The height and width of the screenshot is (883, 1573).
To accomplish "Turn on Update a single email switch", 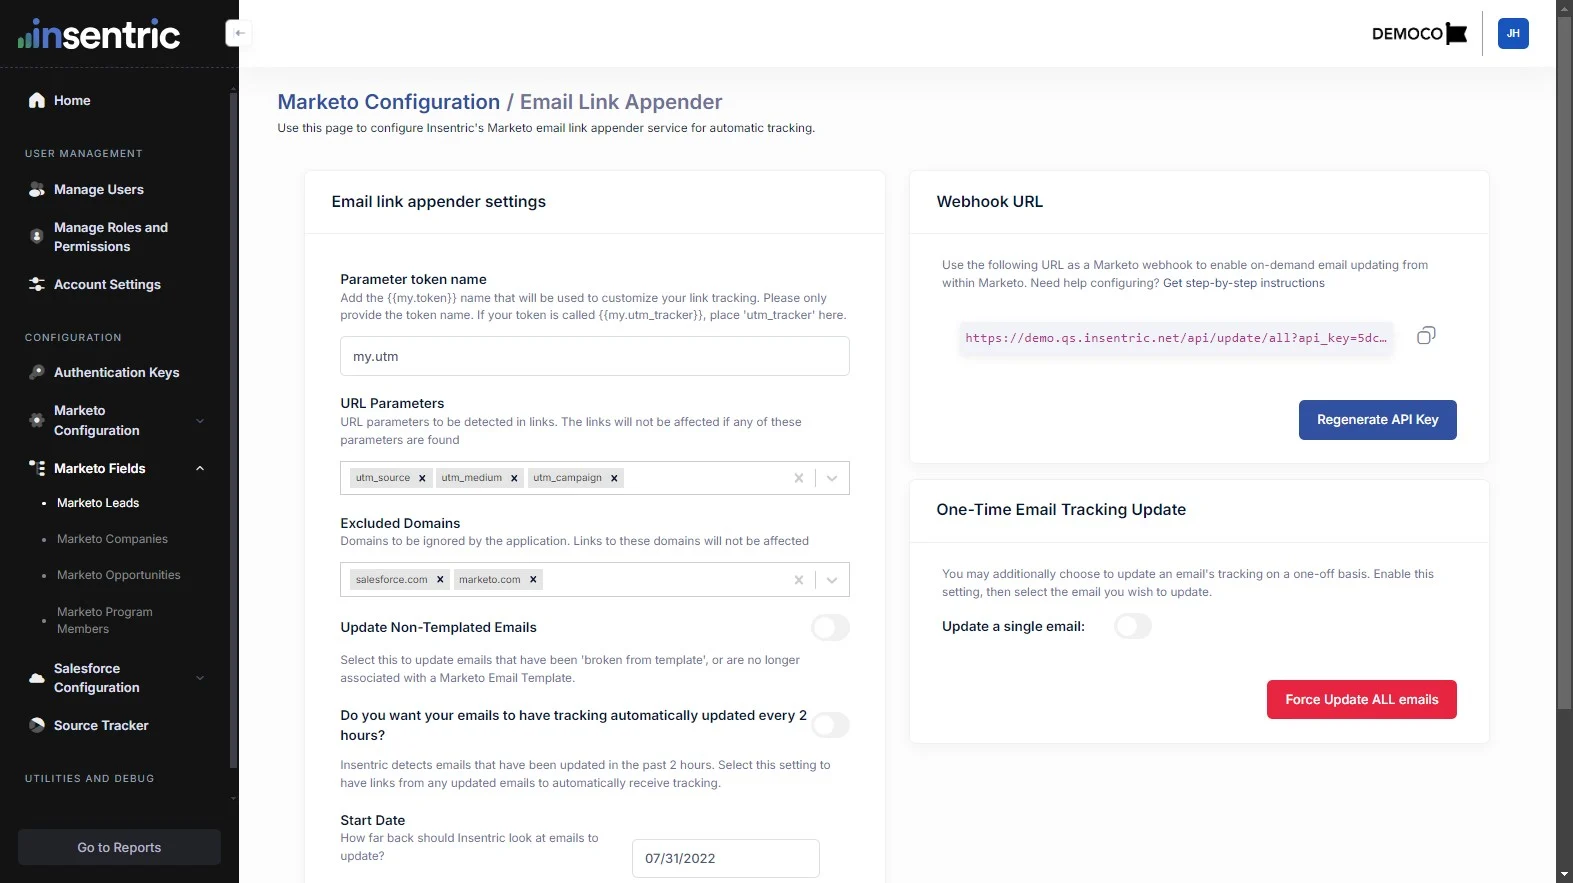I will click(1133, 626).
